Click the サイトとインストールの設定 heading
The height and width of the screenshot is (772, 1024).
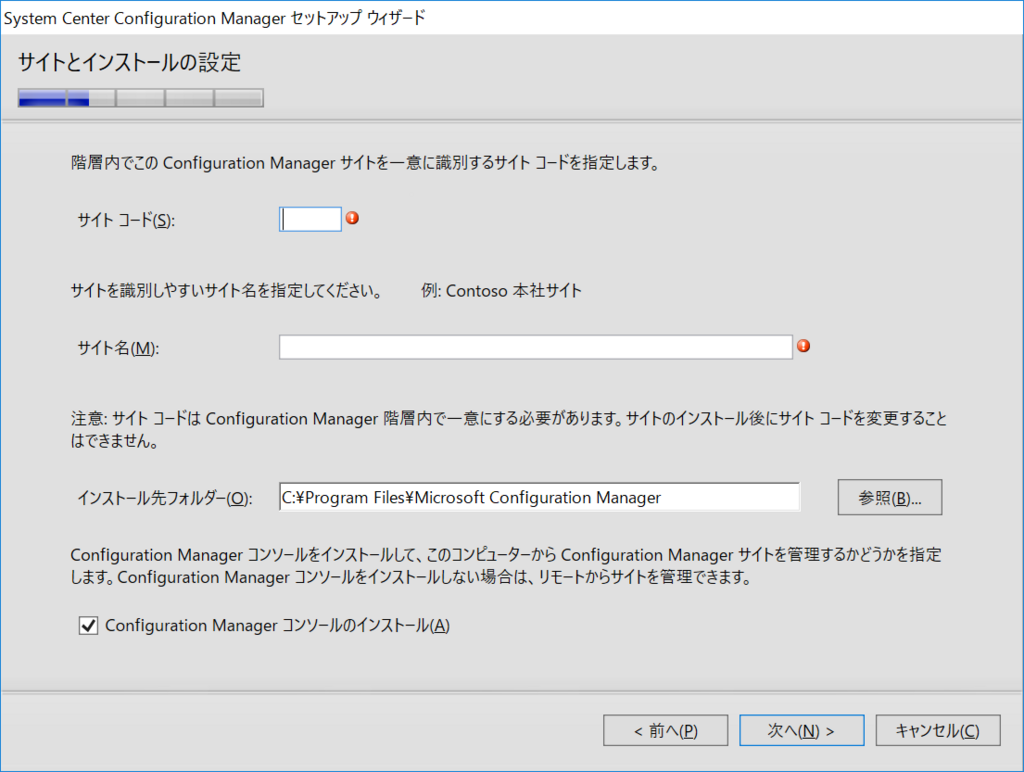pos(129,63)
